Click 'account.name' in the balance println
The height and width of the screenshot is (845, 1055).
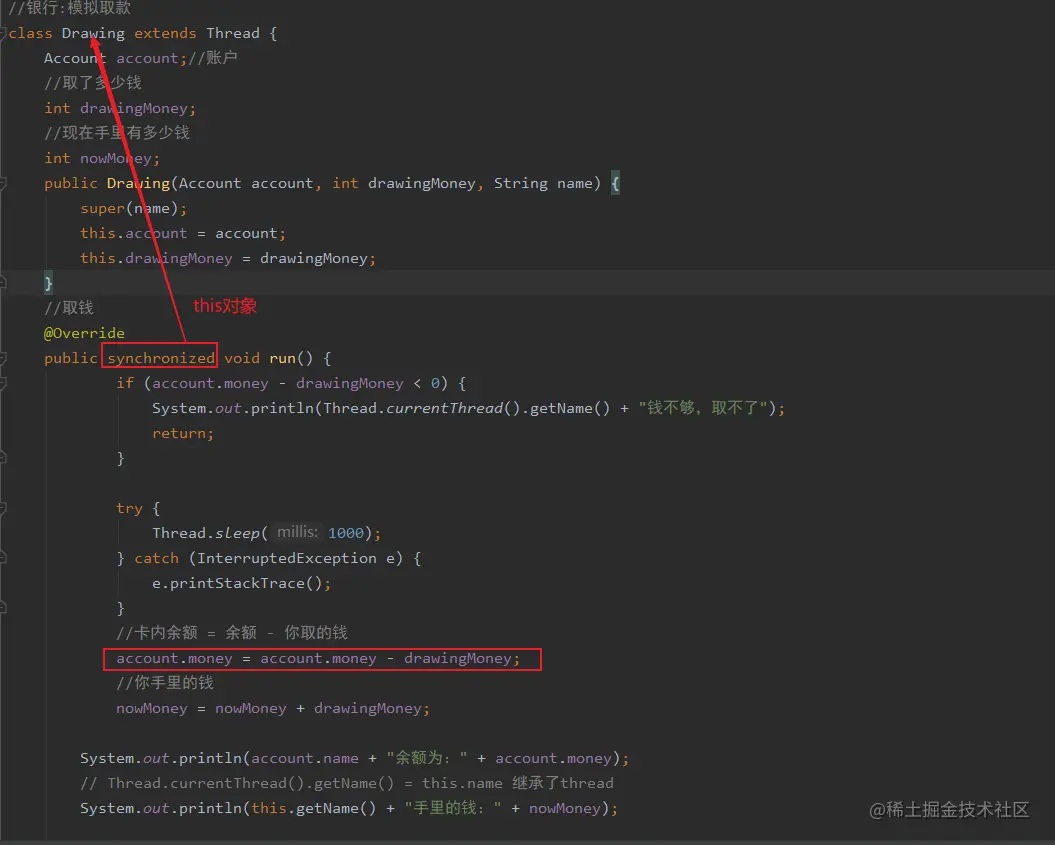pos(305,758)
